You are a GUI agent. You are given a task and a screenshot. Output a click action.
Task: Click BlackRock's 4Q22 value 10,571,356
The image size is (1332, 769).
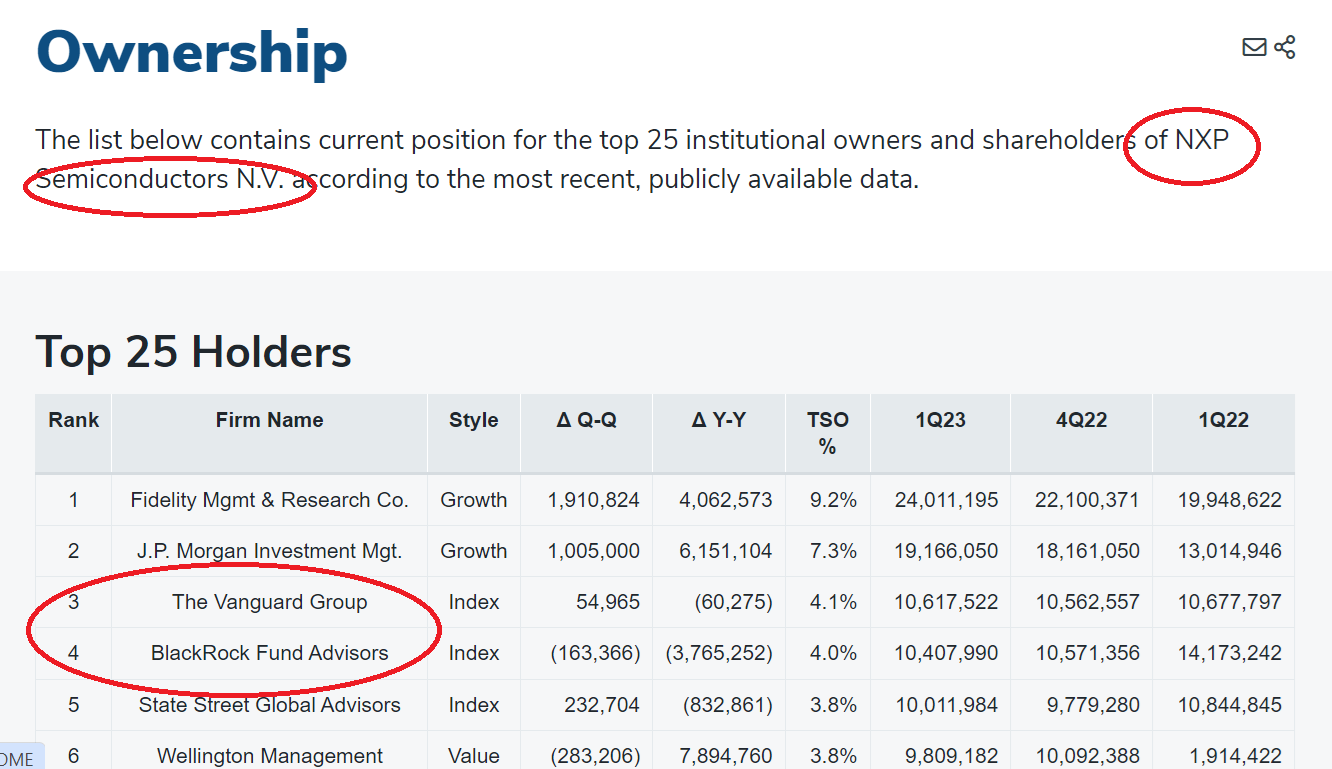coord(1087,653)
